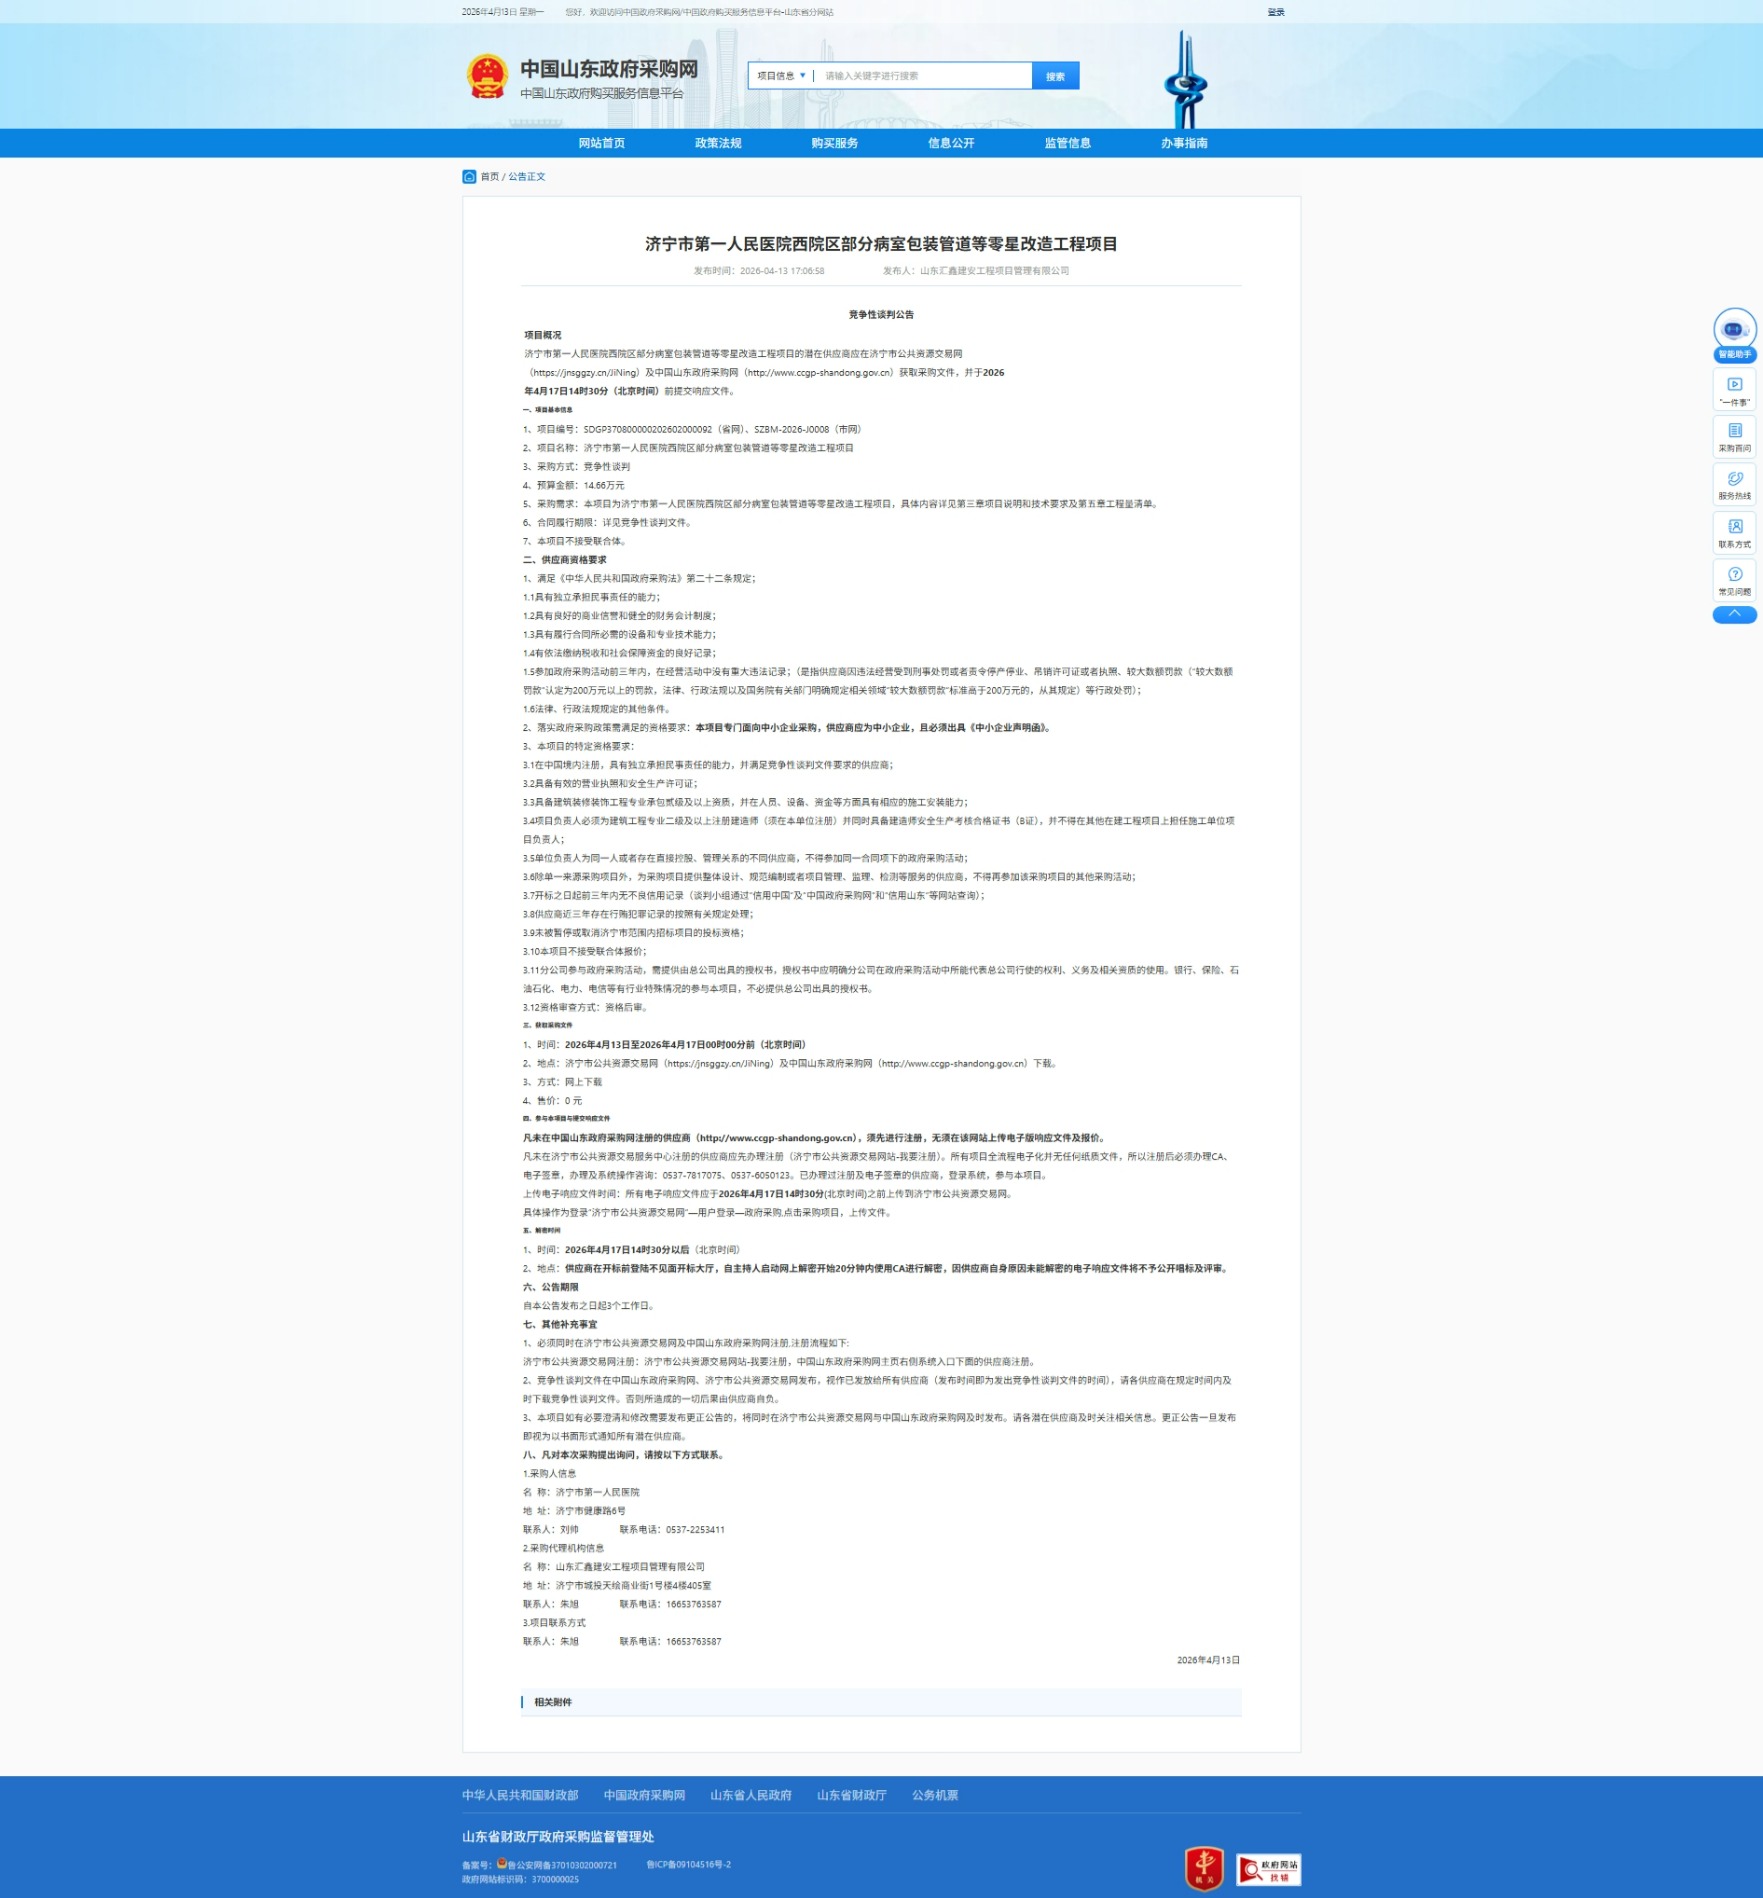This screenshot has width=1763, height=1898.
Task: Click the home icon in breadcrumb
Action: point(469,177)
